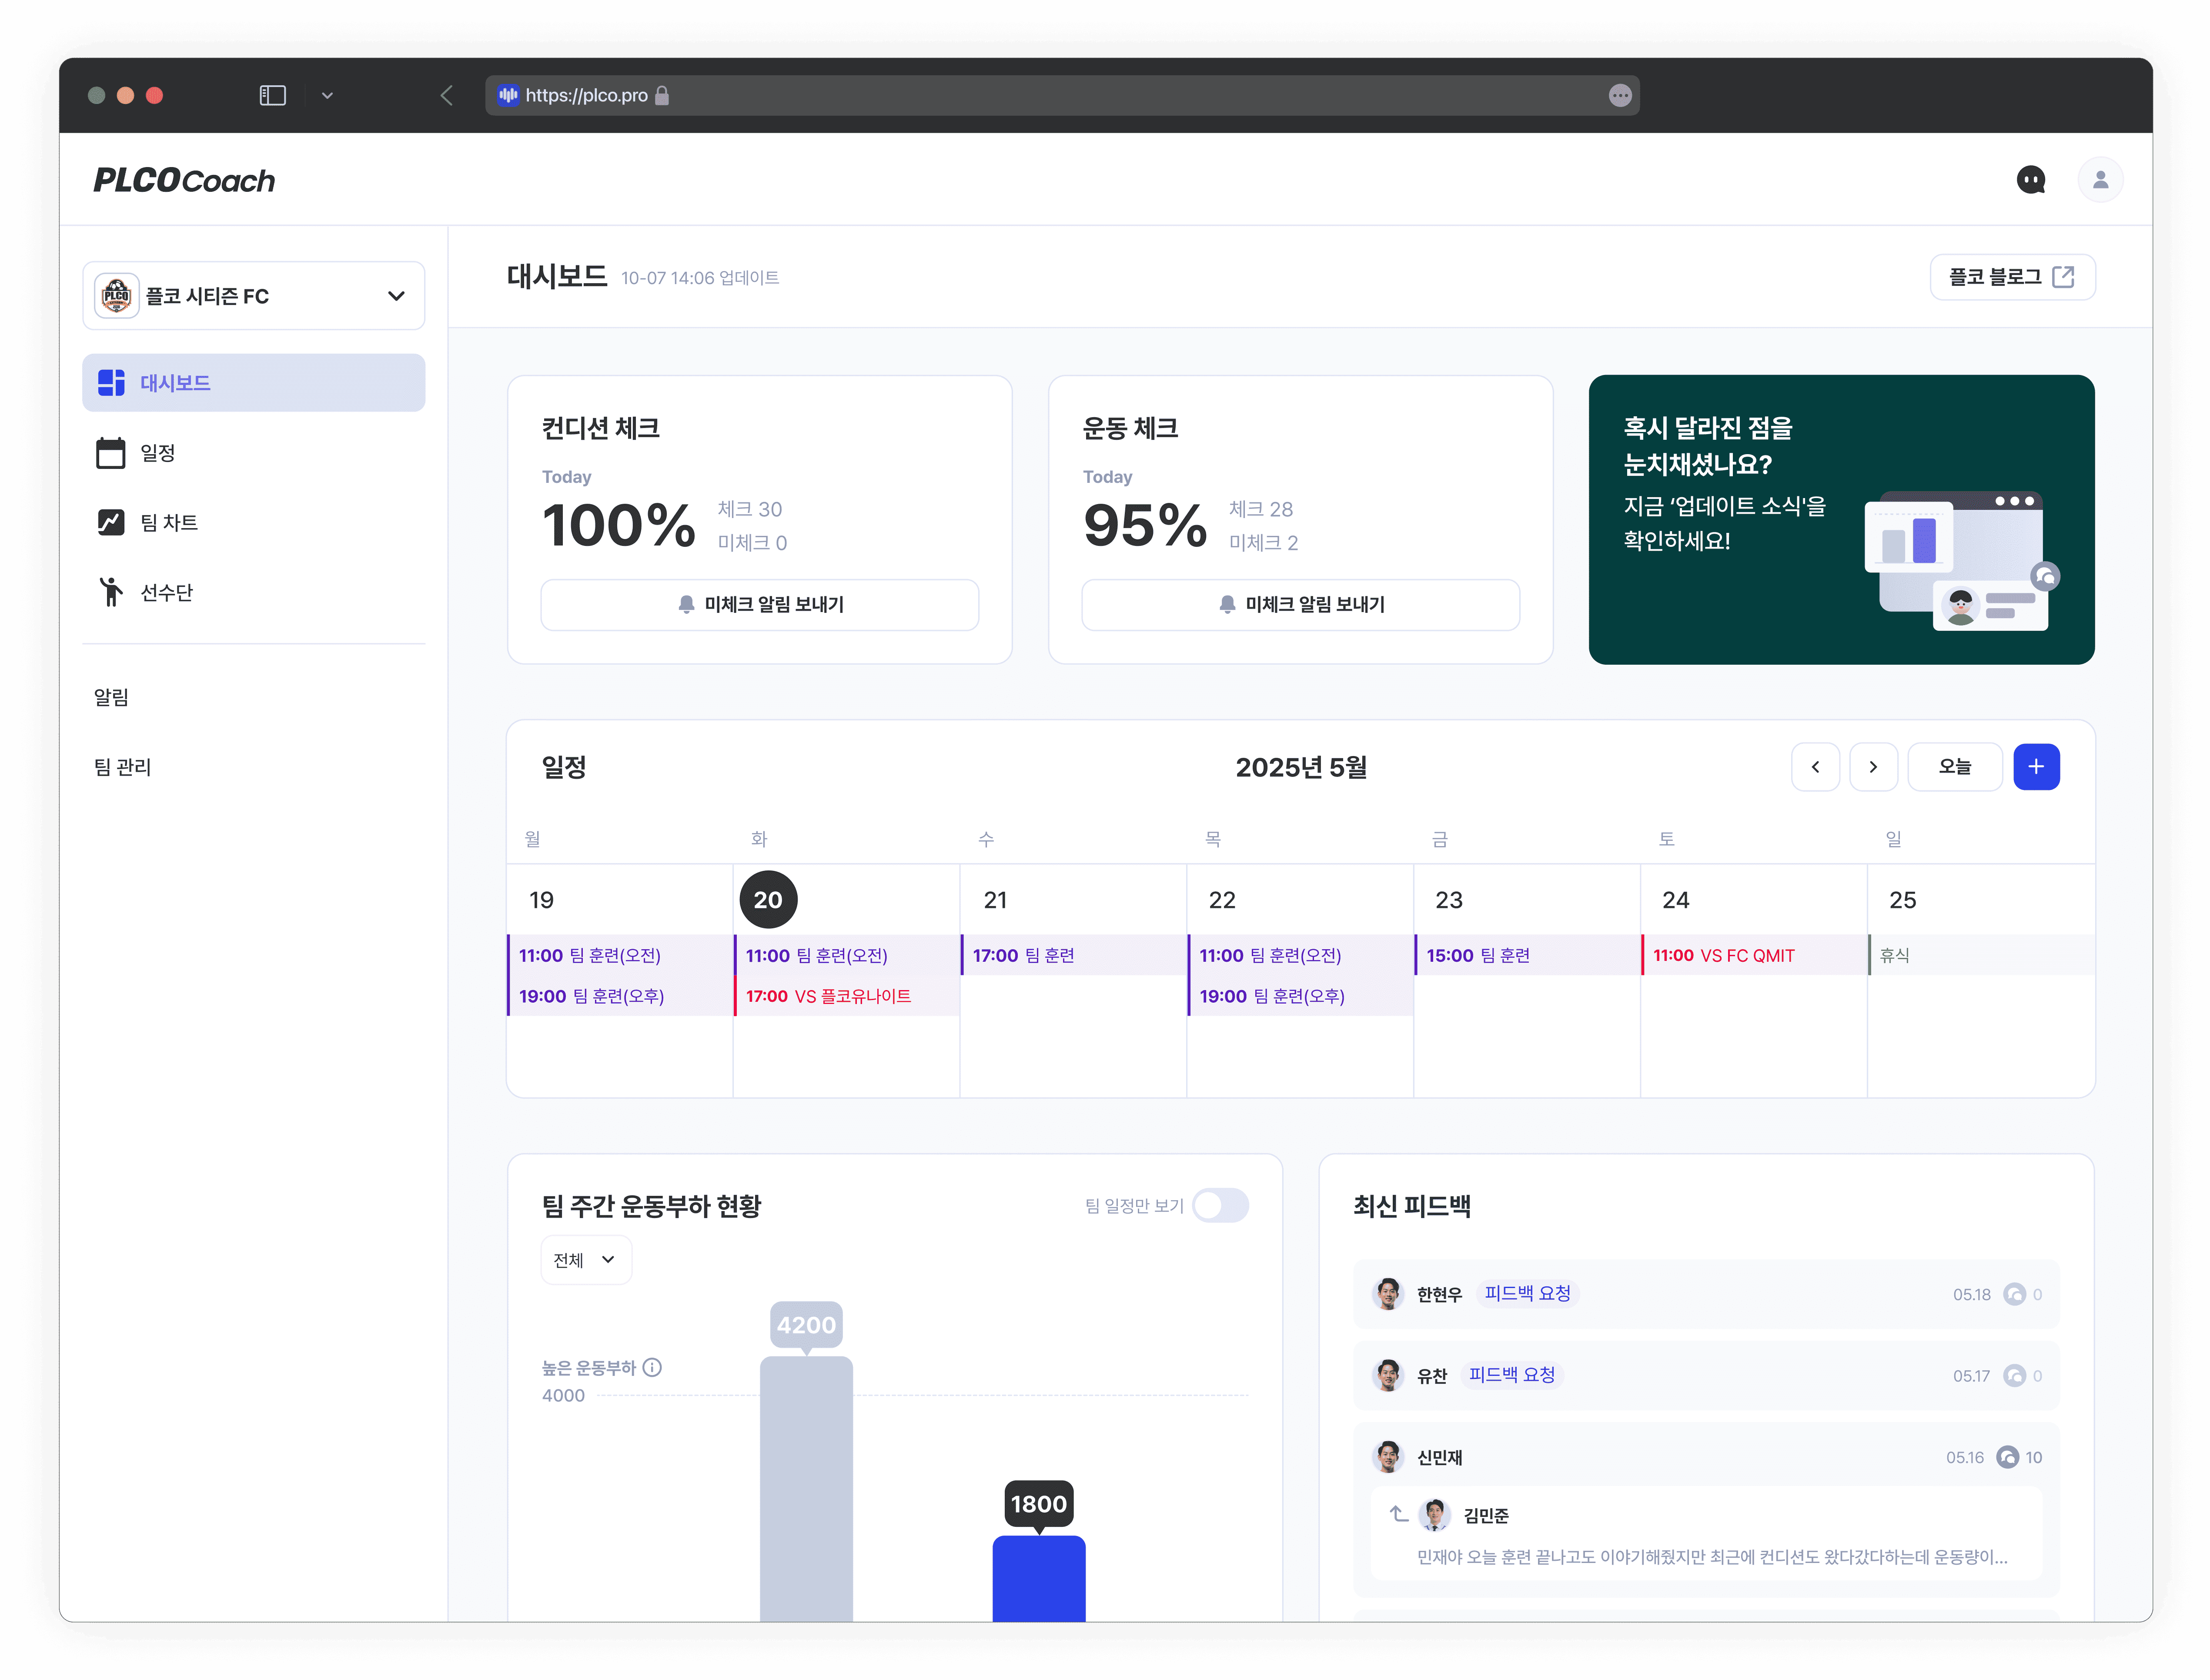
Task: Click the next month arrow in calendar
Action: [1874, 766]
